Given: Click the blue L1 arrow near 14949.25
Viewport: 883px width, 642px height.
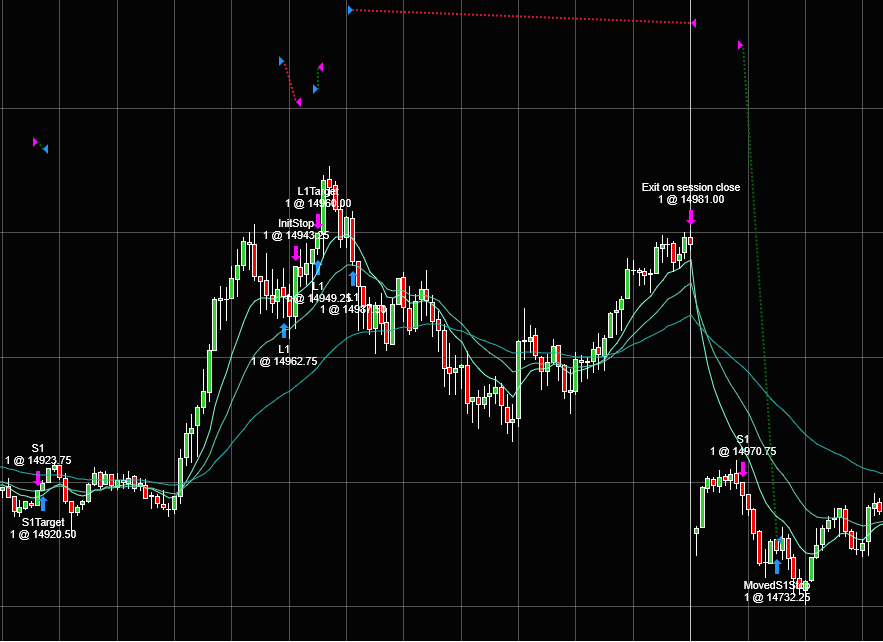Looking at the screenshot, I should (318, 268).
